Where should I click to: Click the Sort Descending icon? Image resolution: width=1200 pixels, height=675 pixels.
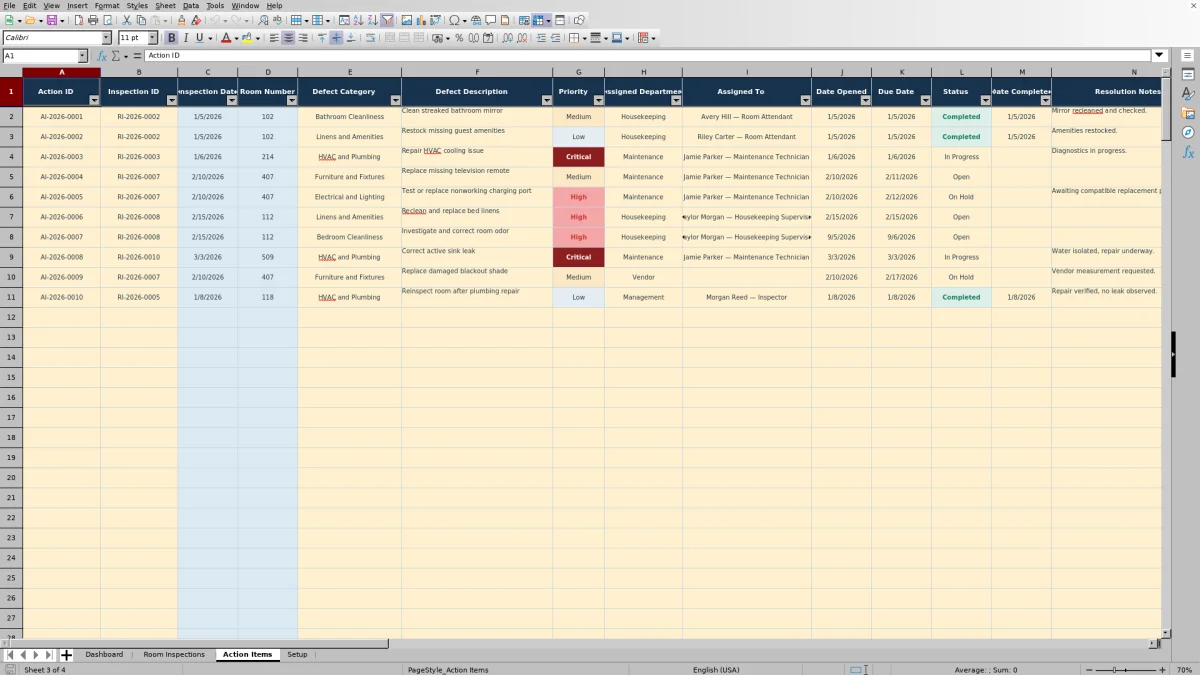pyautogui.click(x=372, y=20)
